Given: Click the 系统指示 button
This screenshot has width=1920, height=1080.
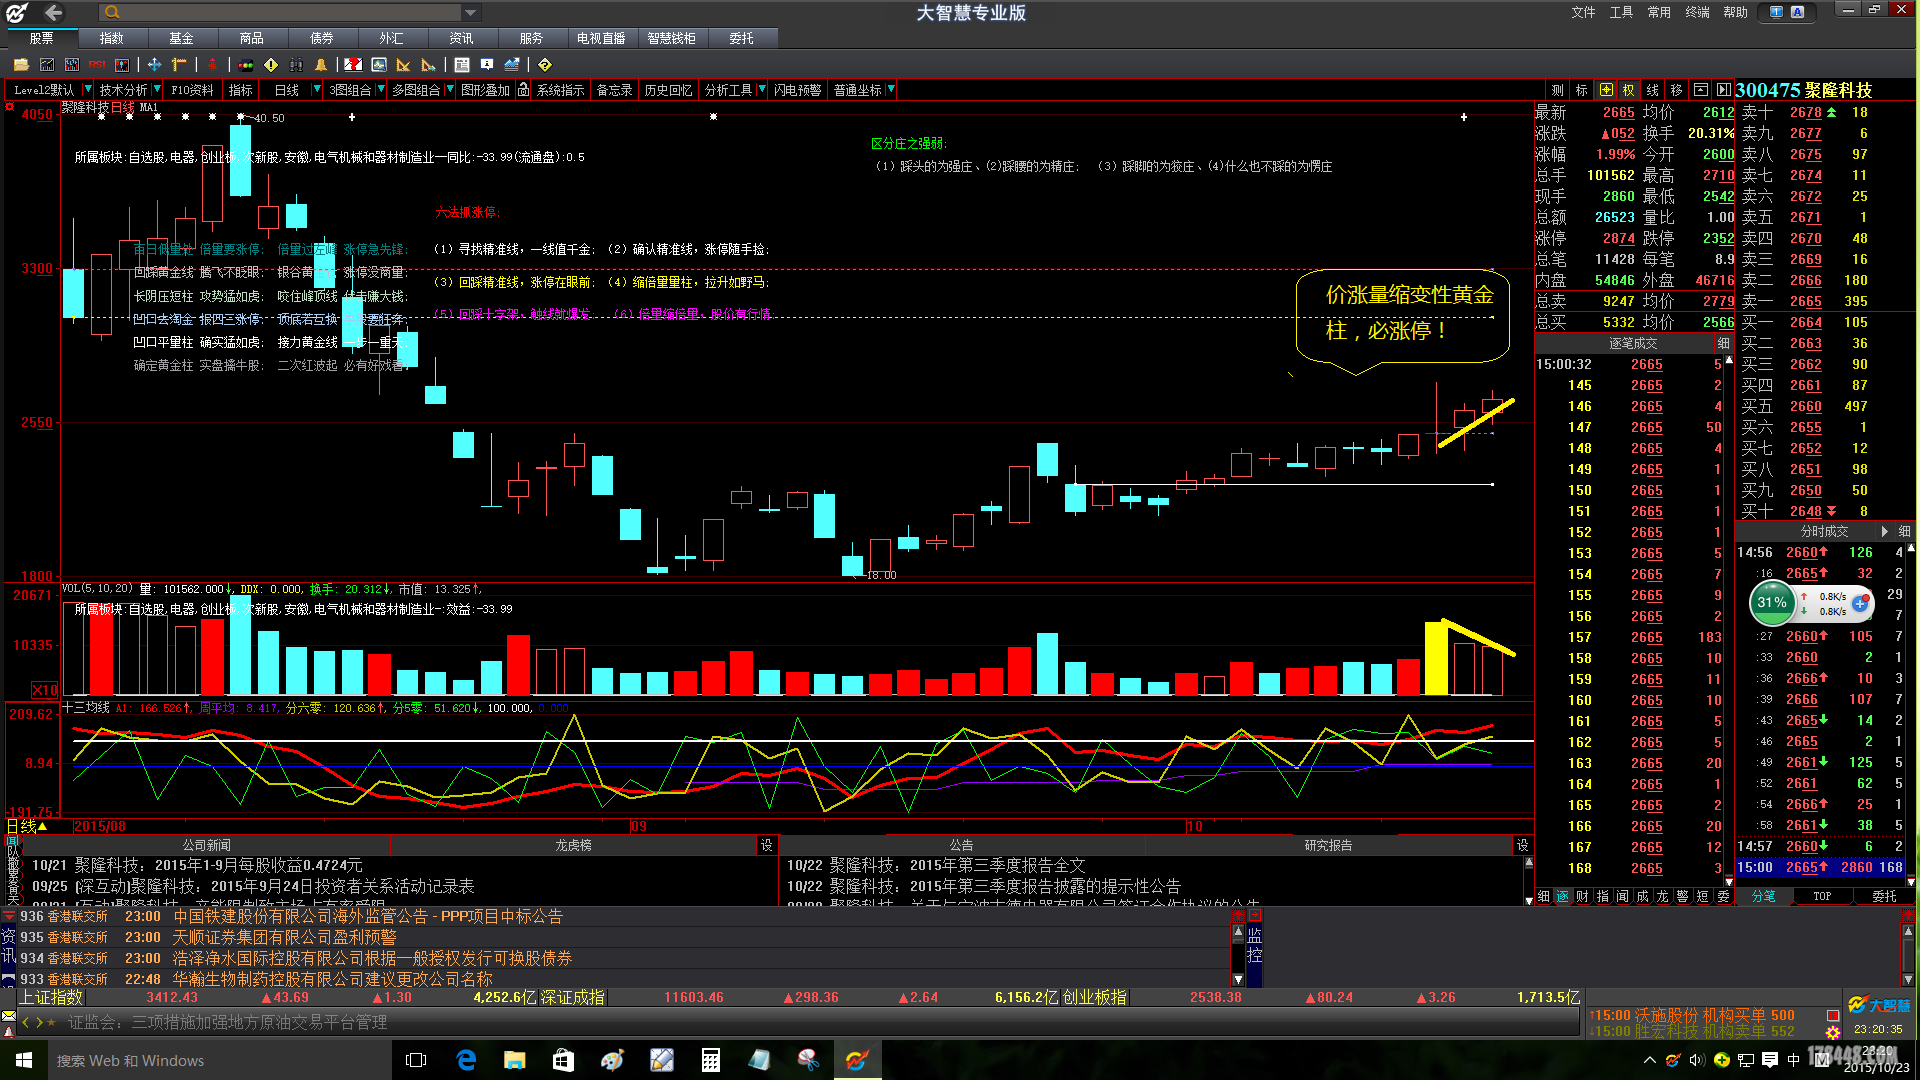Looking at the screenshot, I should pos(560,90).
